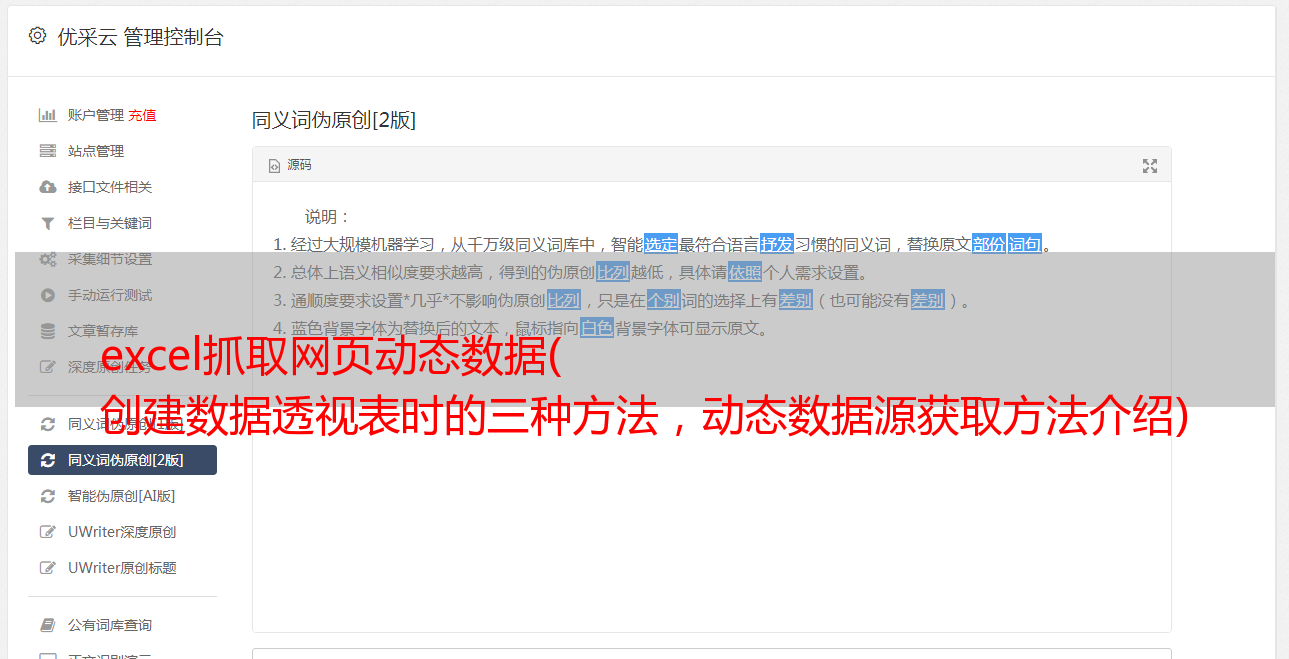
Task: Click the filter icon beside 栏目与关键词
Action: click(47, 223)
